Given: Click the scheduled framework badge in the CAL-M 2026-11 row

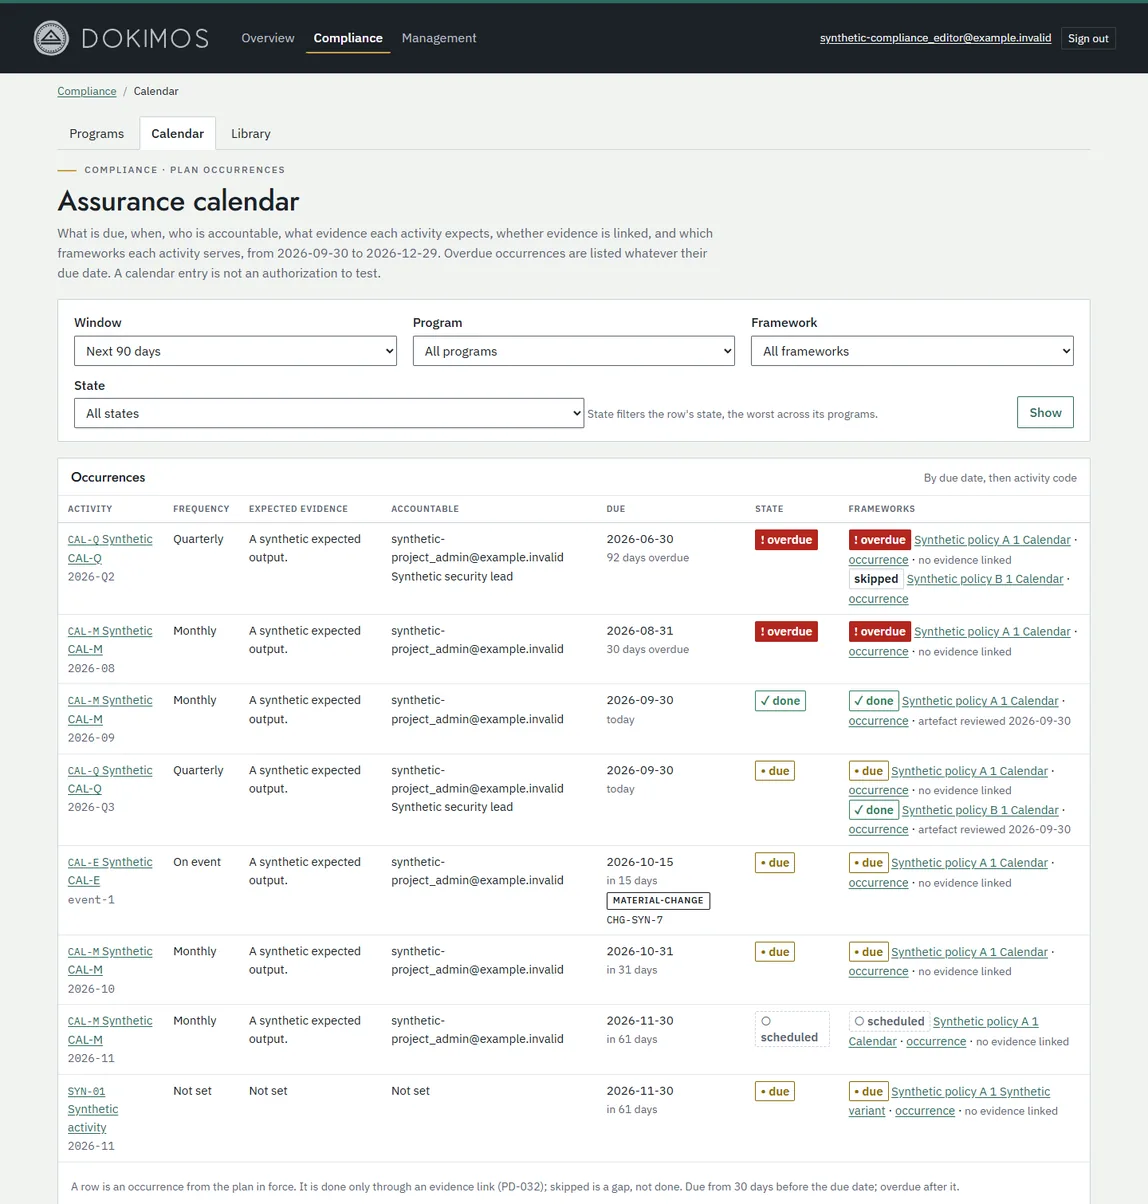Looking at the screenshot, I should (889, 1021).
